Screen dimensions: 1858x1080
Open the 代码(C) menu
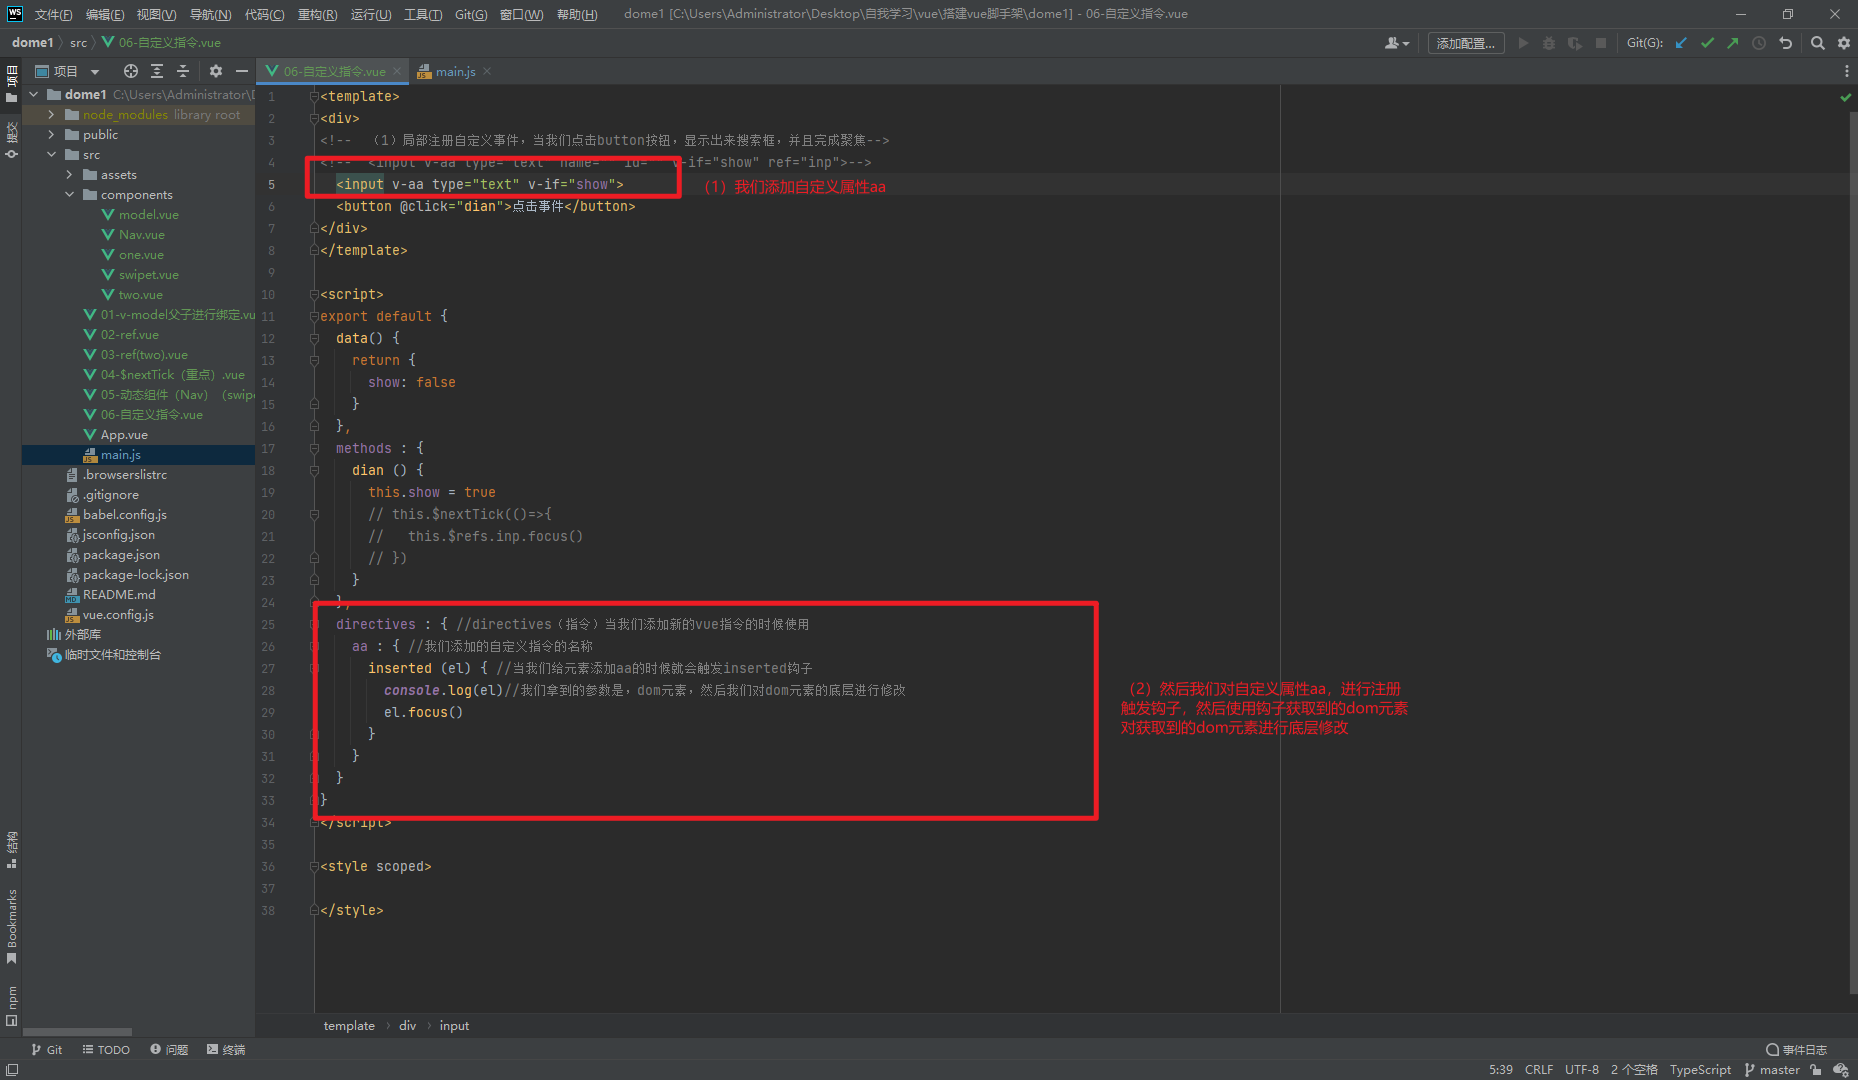click(x=264, y=14)
